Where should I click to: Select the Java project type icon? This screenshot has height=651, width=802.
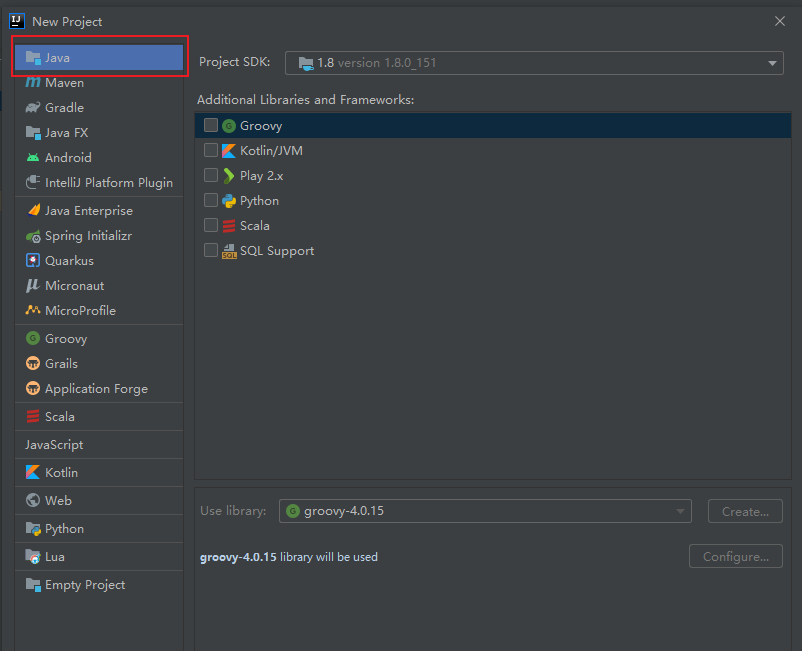pyautogui.click(x=33, y=58)
